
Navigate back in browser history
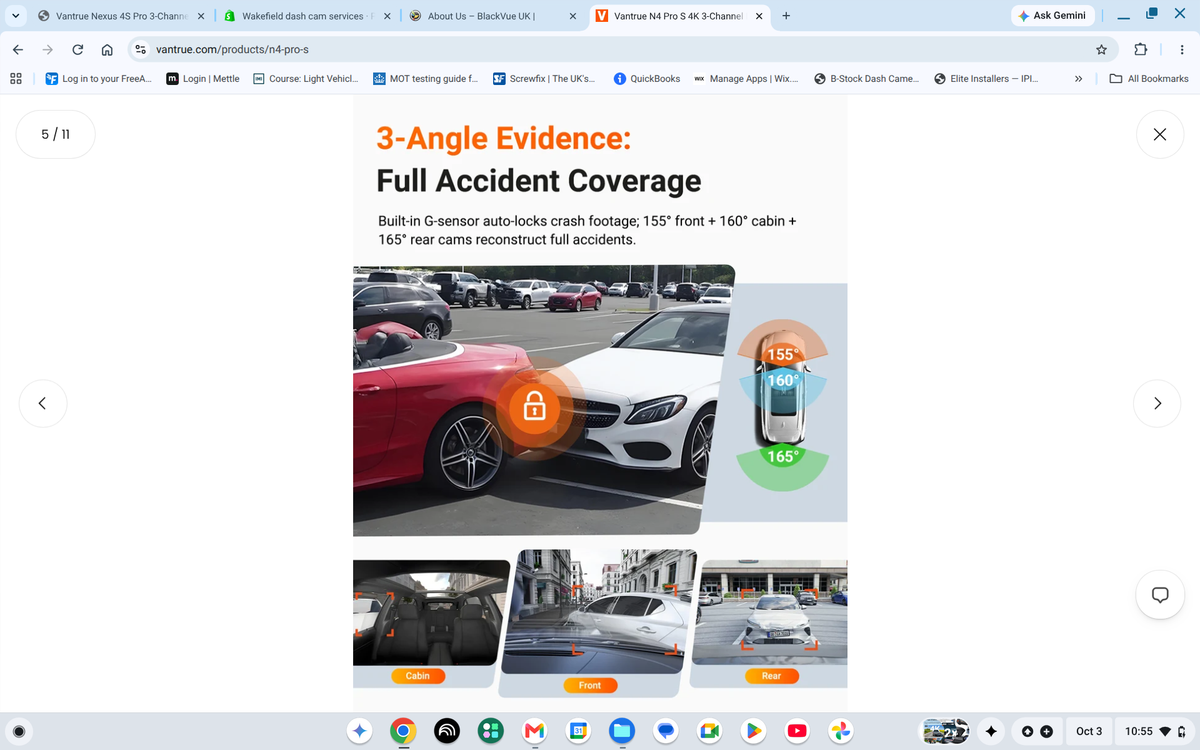click(18, 49)
